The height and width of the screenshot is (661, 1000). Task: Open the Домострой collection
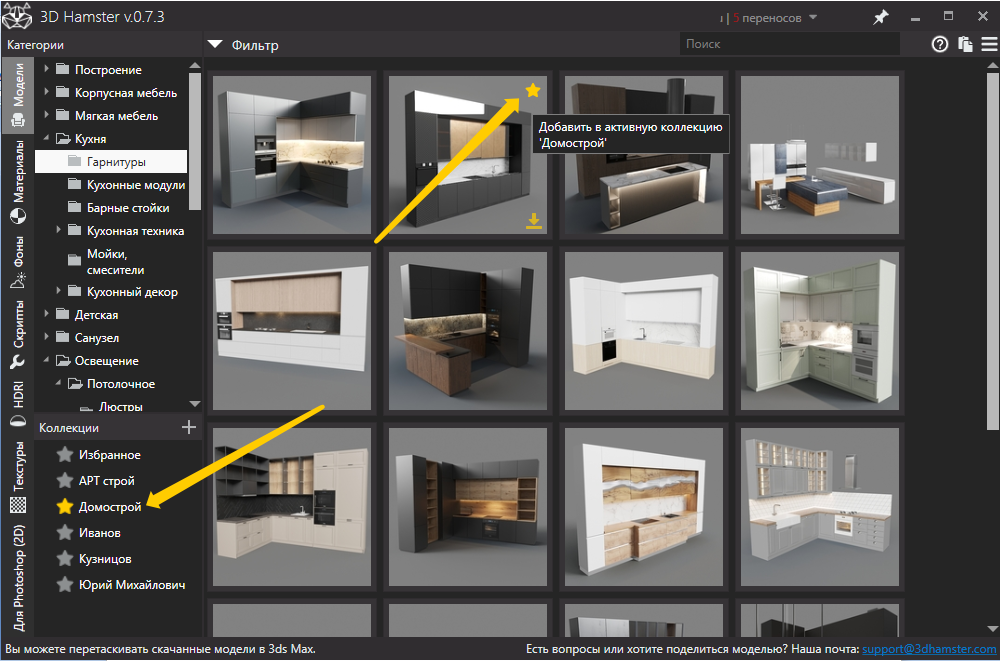coord(110,507)
